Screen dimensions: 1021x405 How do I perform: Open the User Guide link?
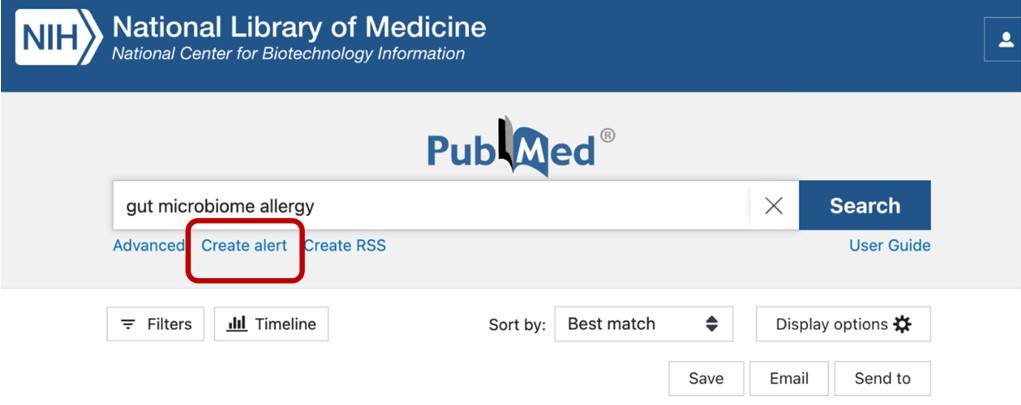coord(889,245)
